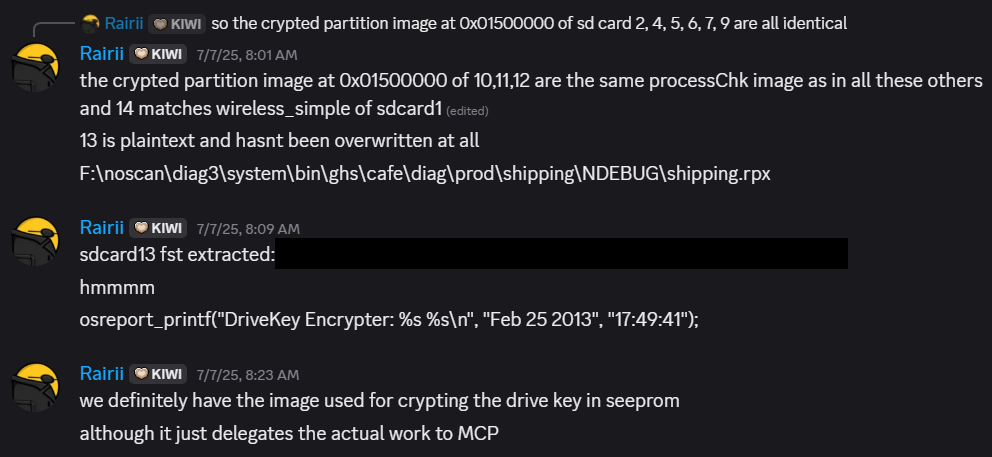Click the shipping.rpx file path message
The height and width of the screenshot is (457, 992).
point(425,173)
